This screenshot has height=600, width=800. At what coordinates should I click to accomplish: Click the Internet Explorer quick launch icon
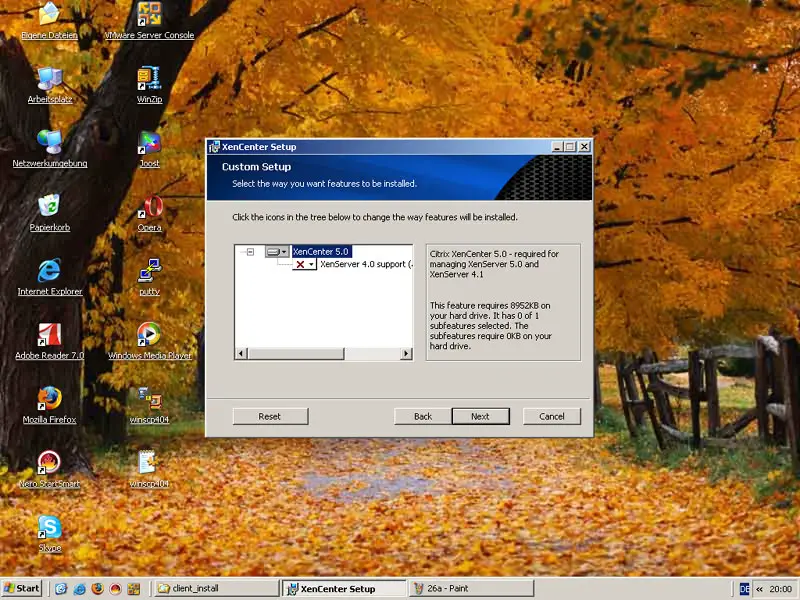[x=79, y=589]
